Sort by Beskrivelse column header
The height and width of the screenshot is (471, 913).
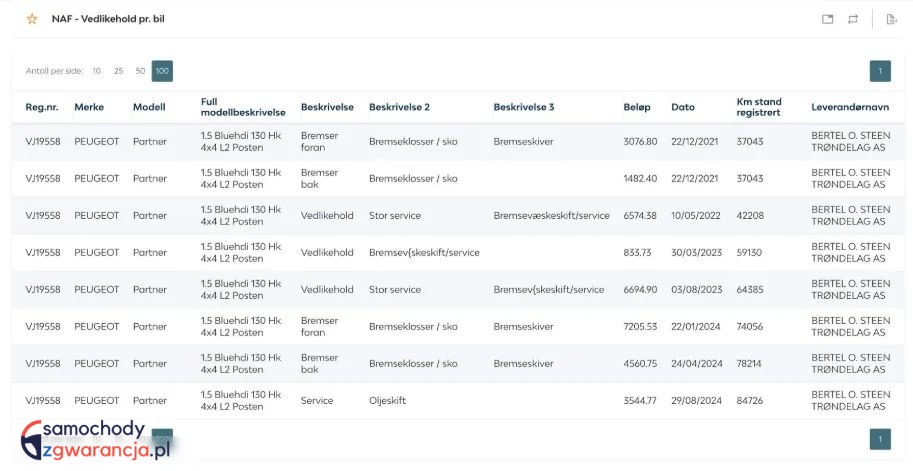[x=327, y=107]
